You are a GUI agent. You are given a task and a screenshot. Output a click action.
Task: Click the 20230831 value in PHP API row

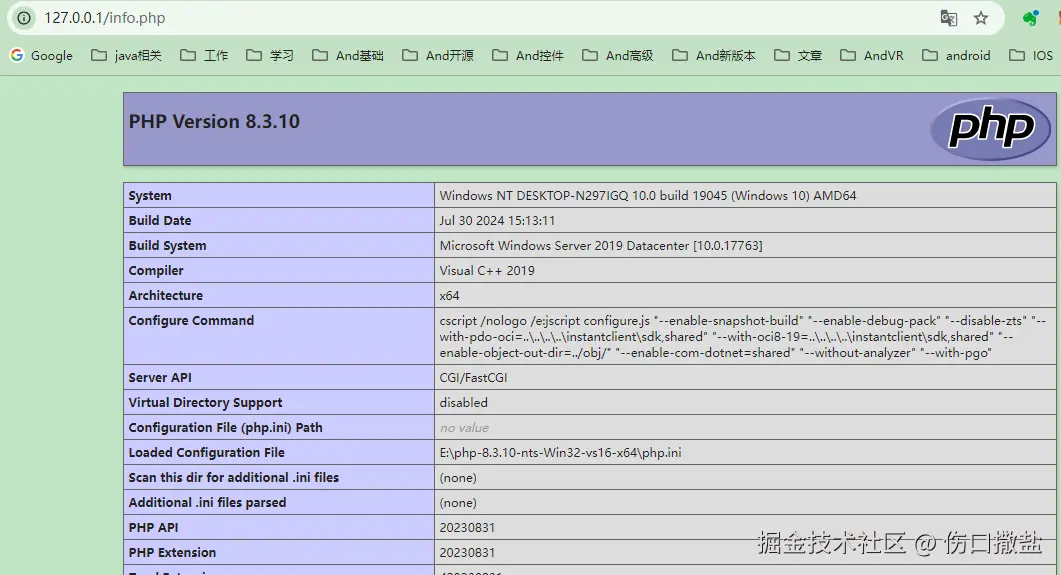(x=467, y=528)
